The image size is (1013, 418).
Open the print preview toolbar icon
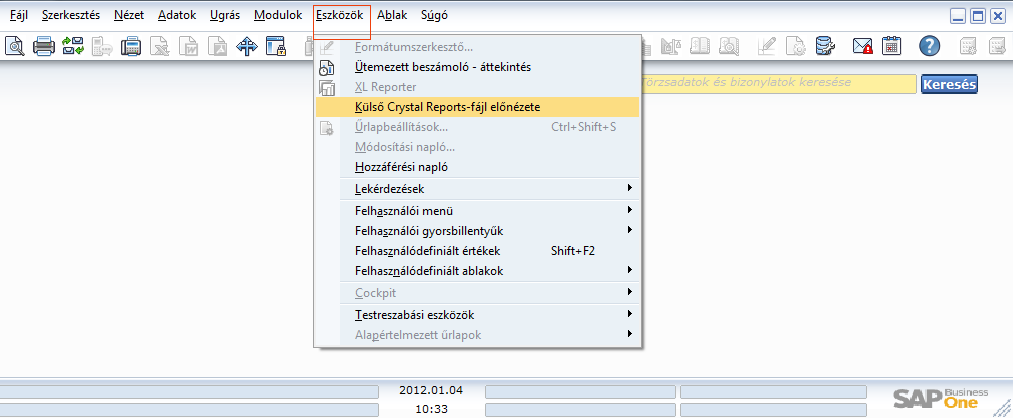14,46
